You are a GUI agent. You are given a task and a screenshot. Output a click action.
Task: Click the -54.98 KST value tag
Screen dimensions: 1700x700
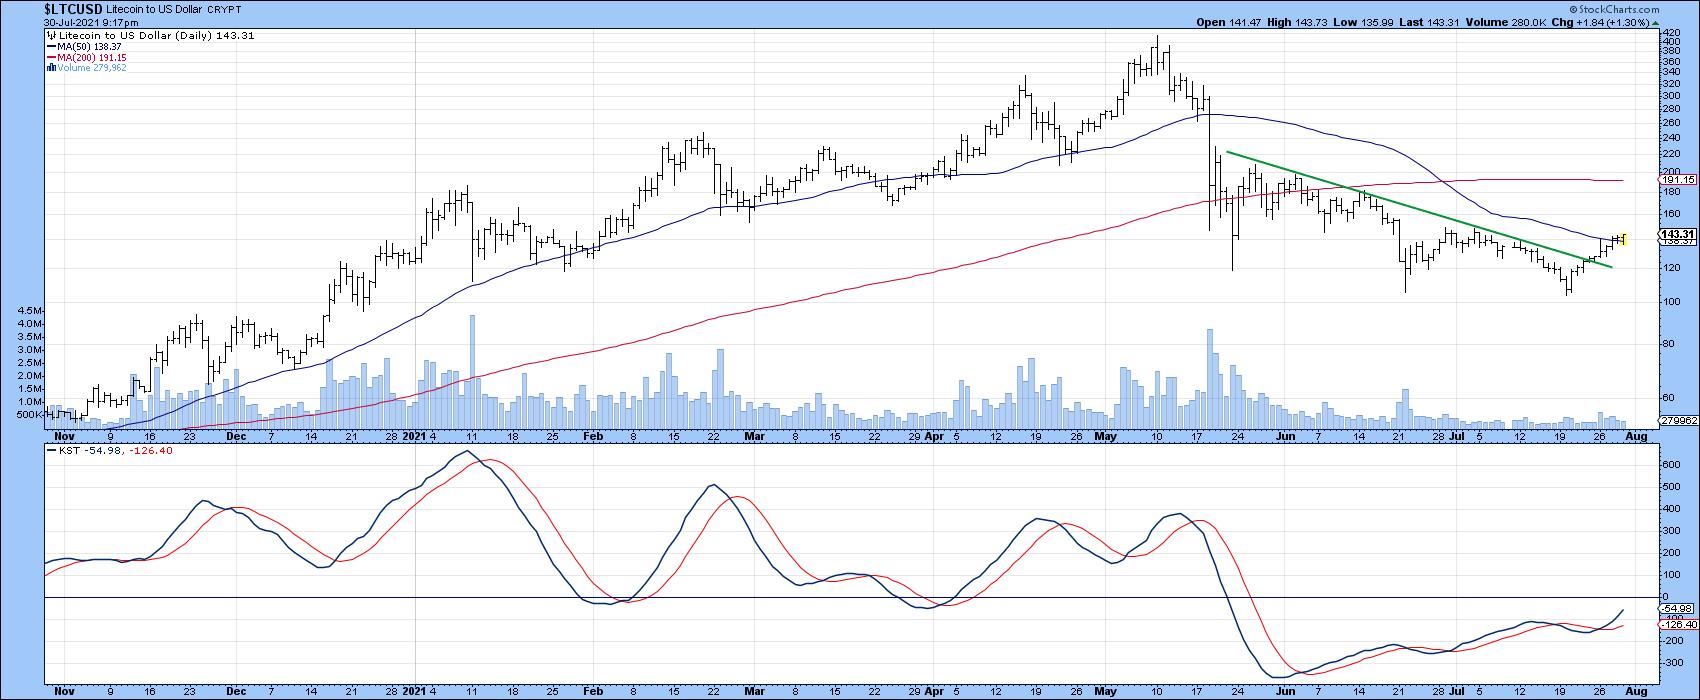pyautogui.click(x=1674, y=609)
